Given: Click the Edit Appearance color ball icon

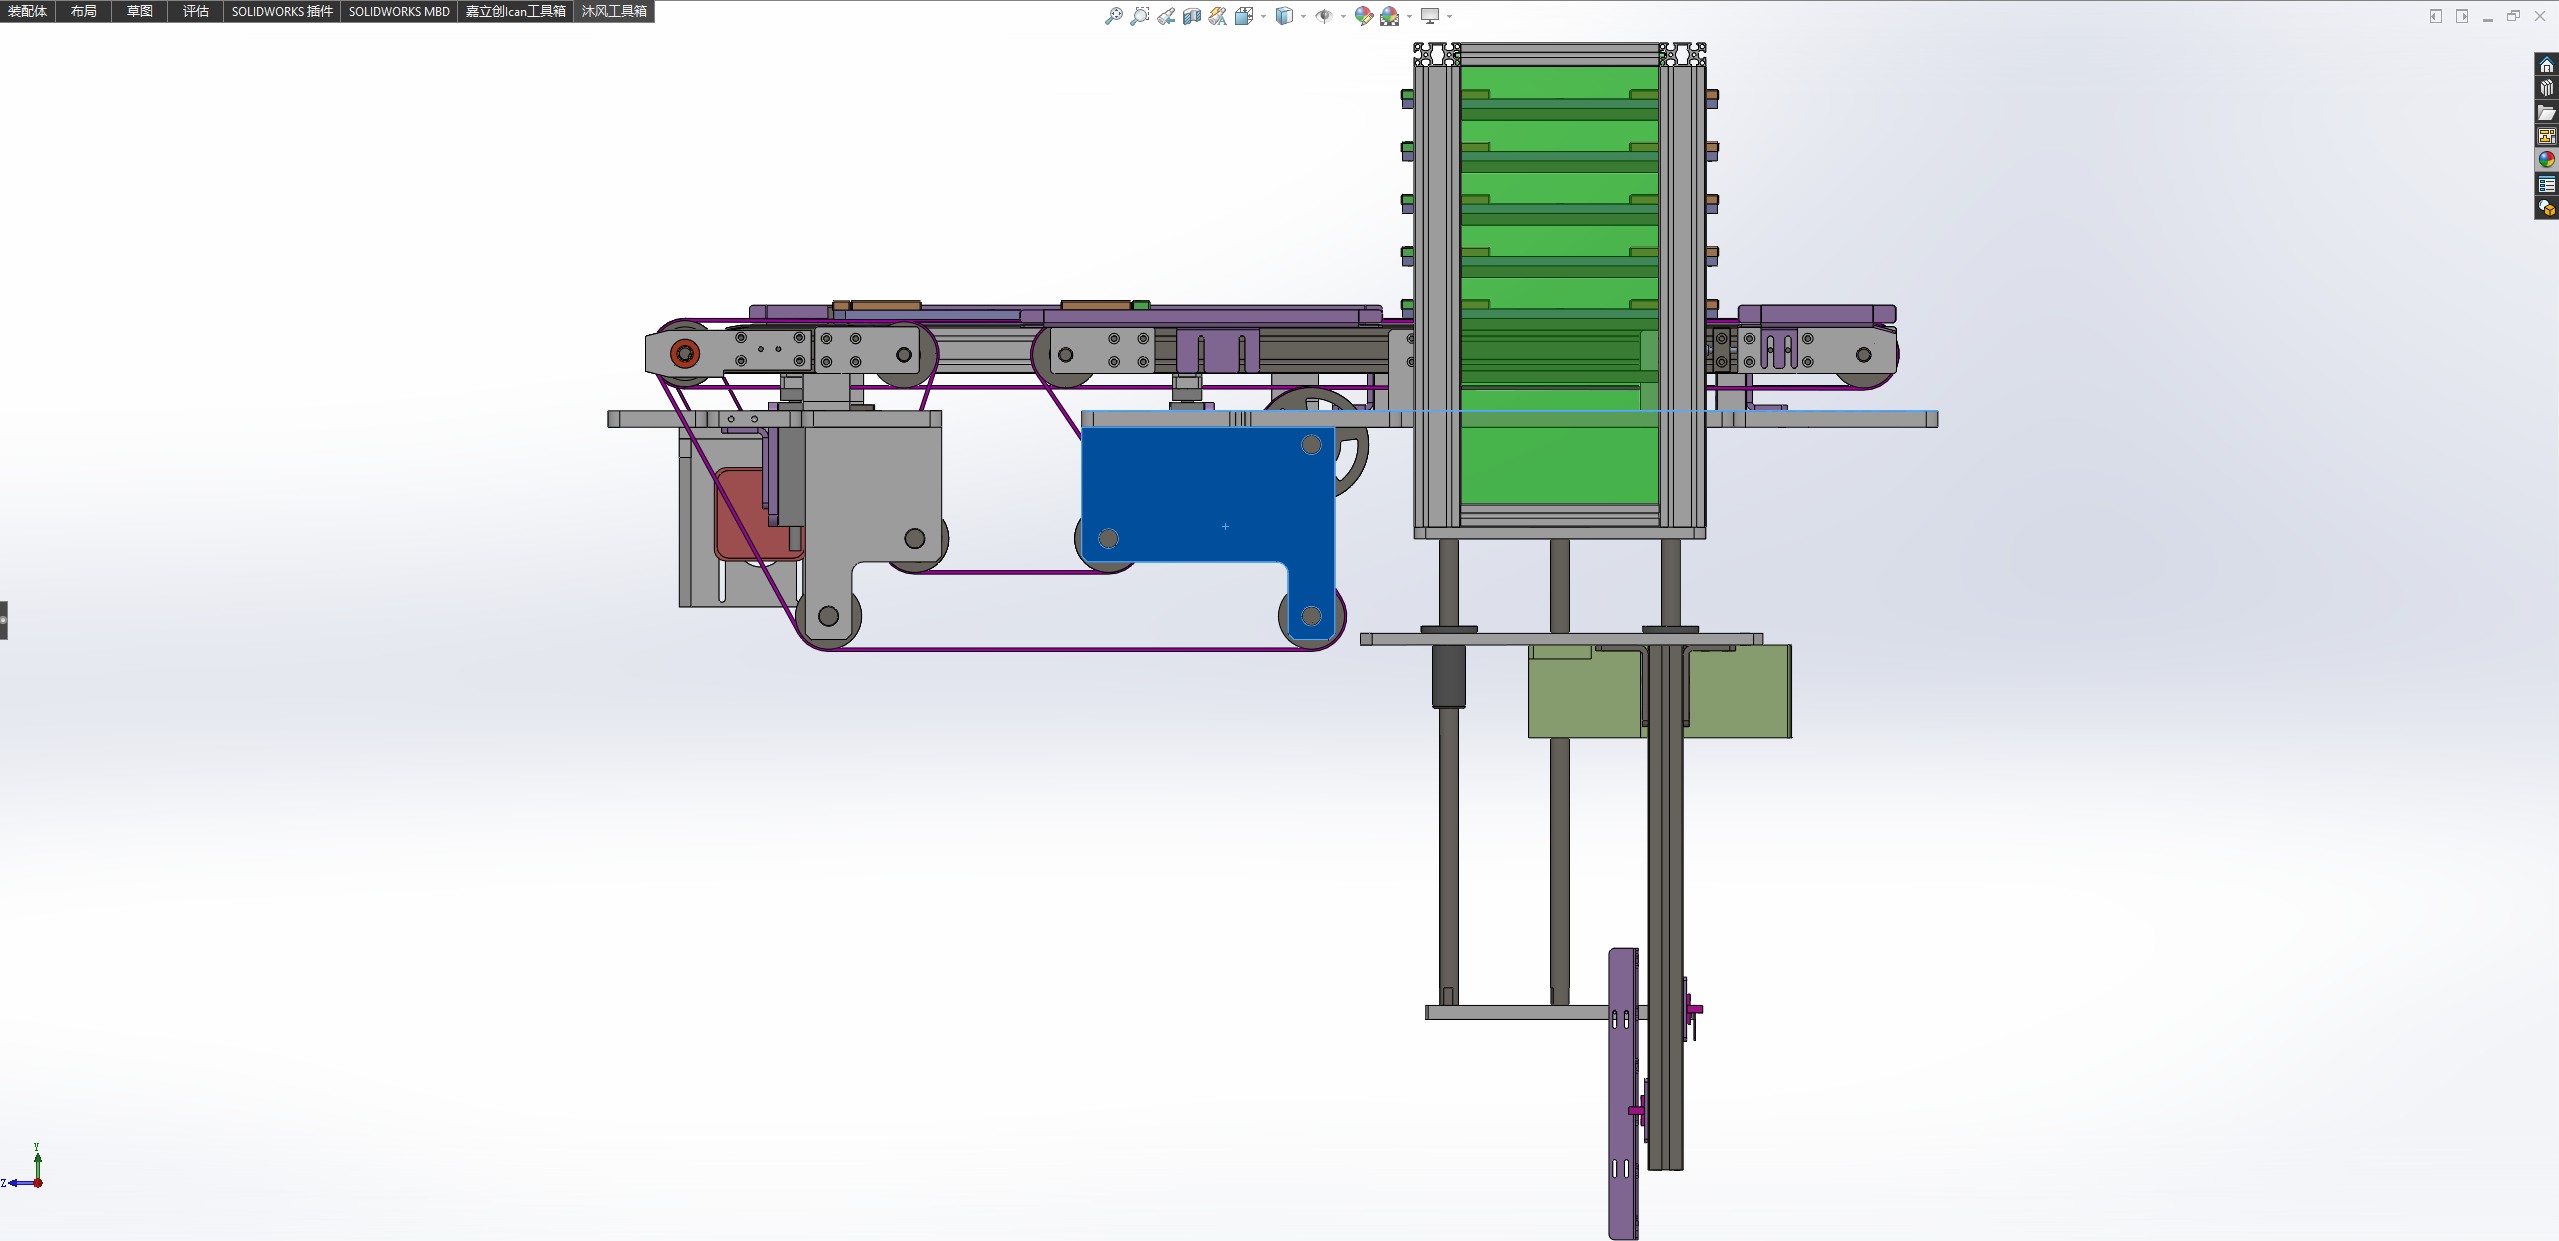Looking at the screenshot, I should click(1363, 16).
